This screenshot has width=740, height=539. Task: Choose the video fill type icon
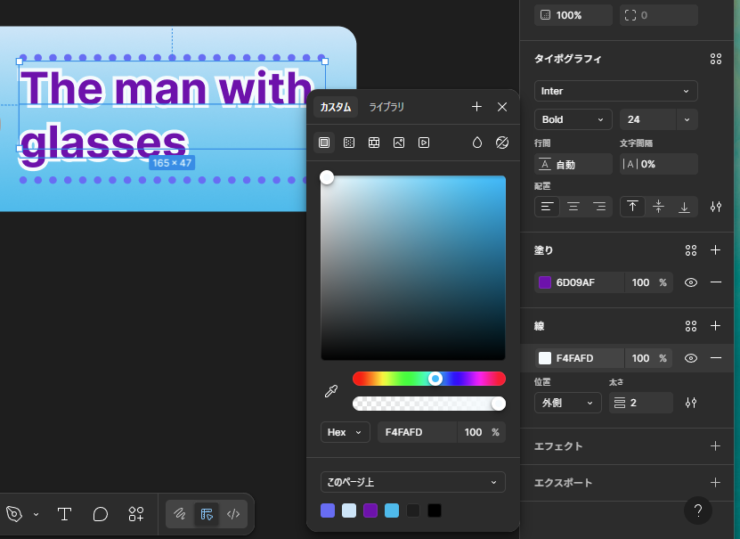click(424, 143)
